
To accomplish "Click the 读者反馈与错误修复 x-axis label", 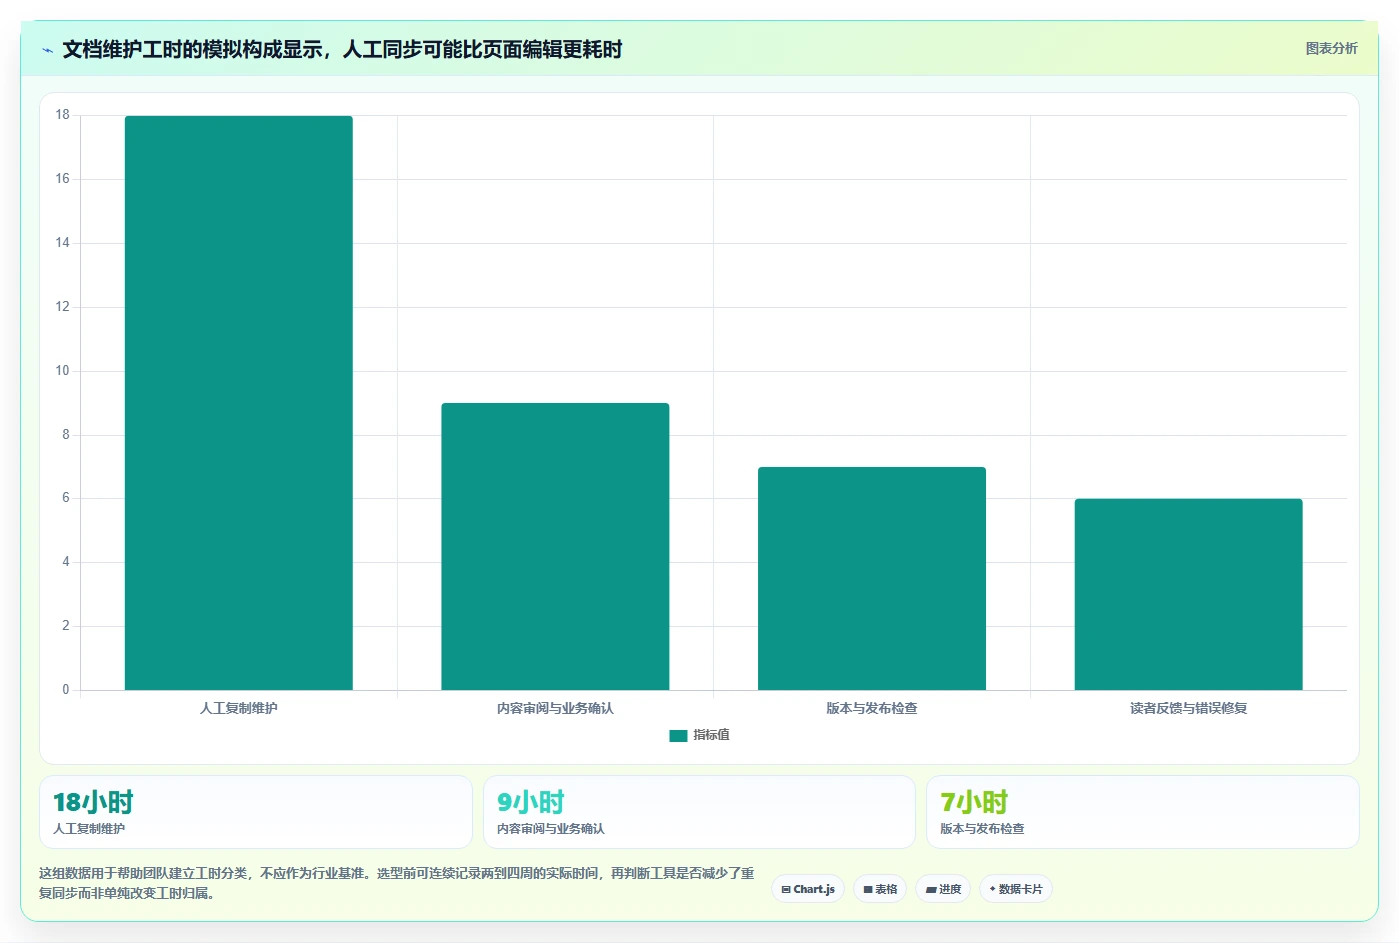I will (x=1188, y=708).
